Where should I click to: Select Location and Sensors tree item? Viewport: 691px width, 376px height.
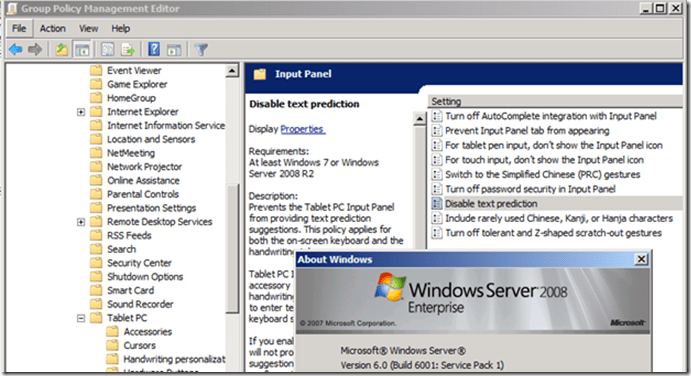click(151, 139)
